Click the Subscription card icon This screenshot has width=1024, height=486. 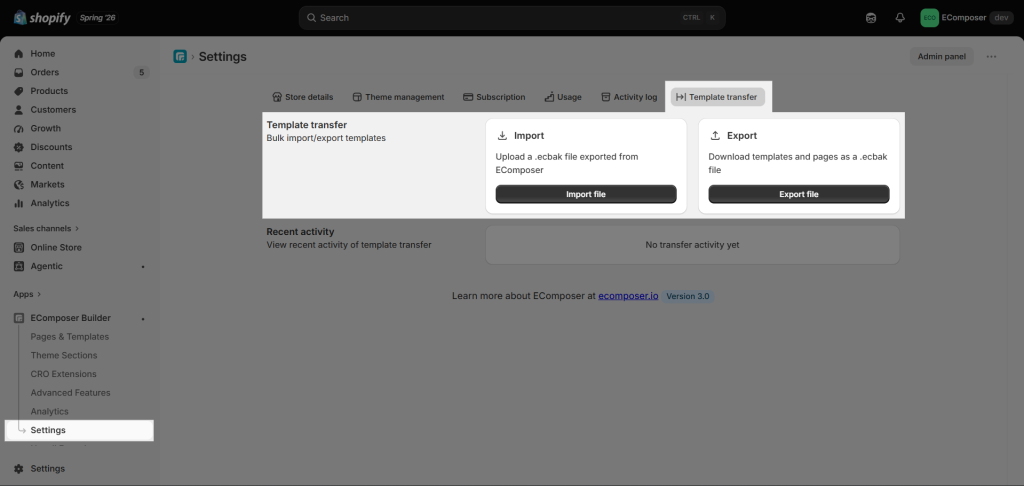click(468, 97)
